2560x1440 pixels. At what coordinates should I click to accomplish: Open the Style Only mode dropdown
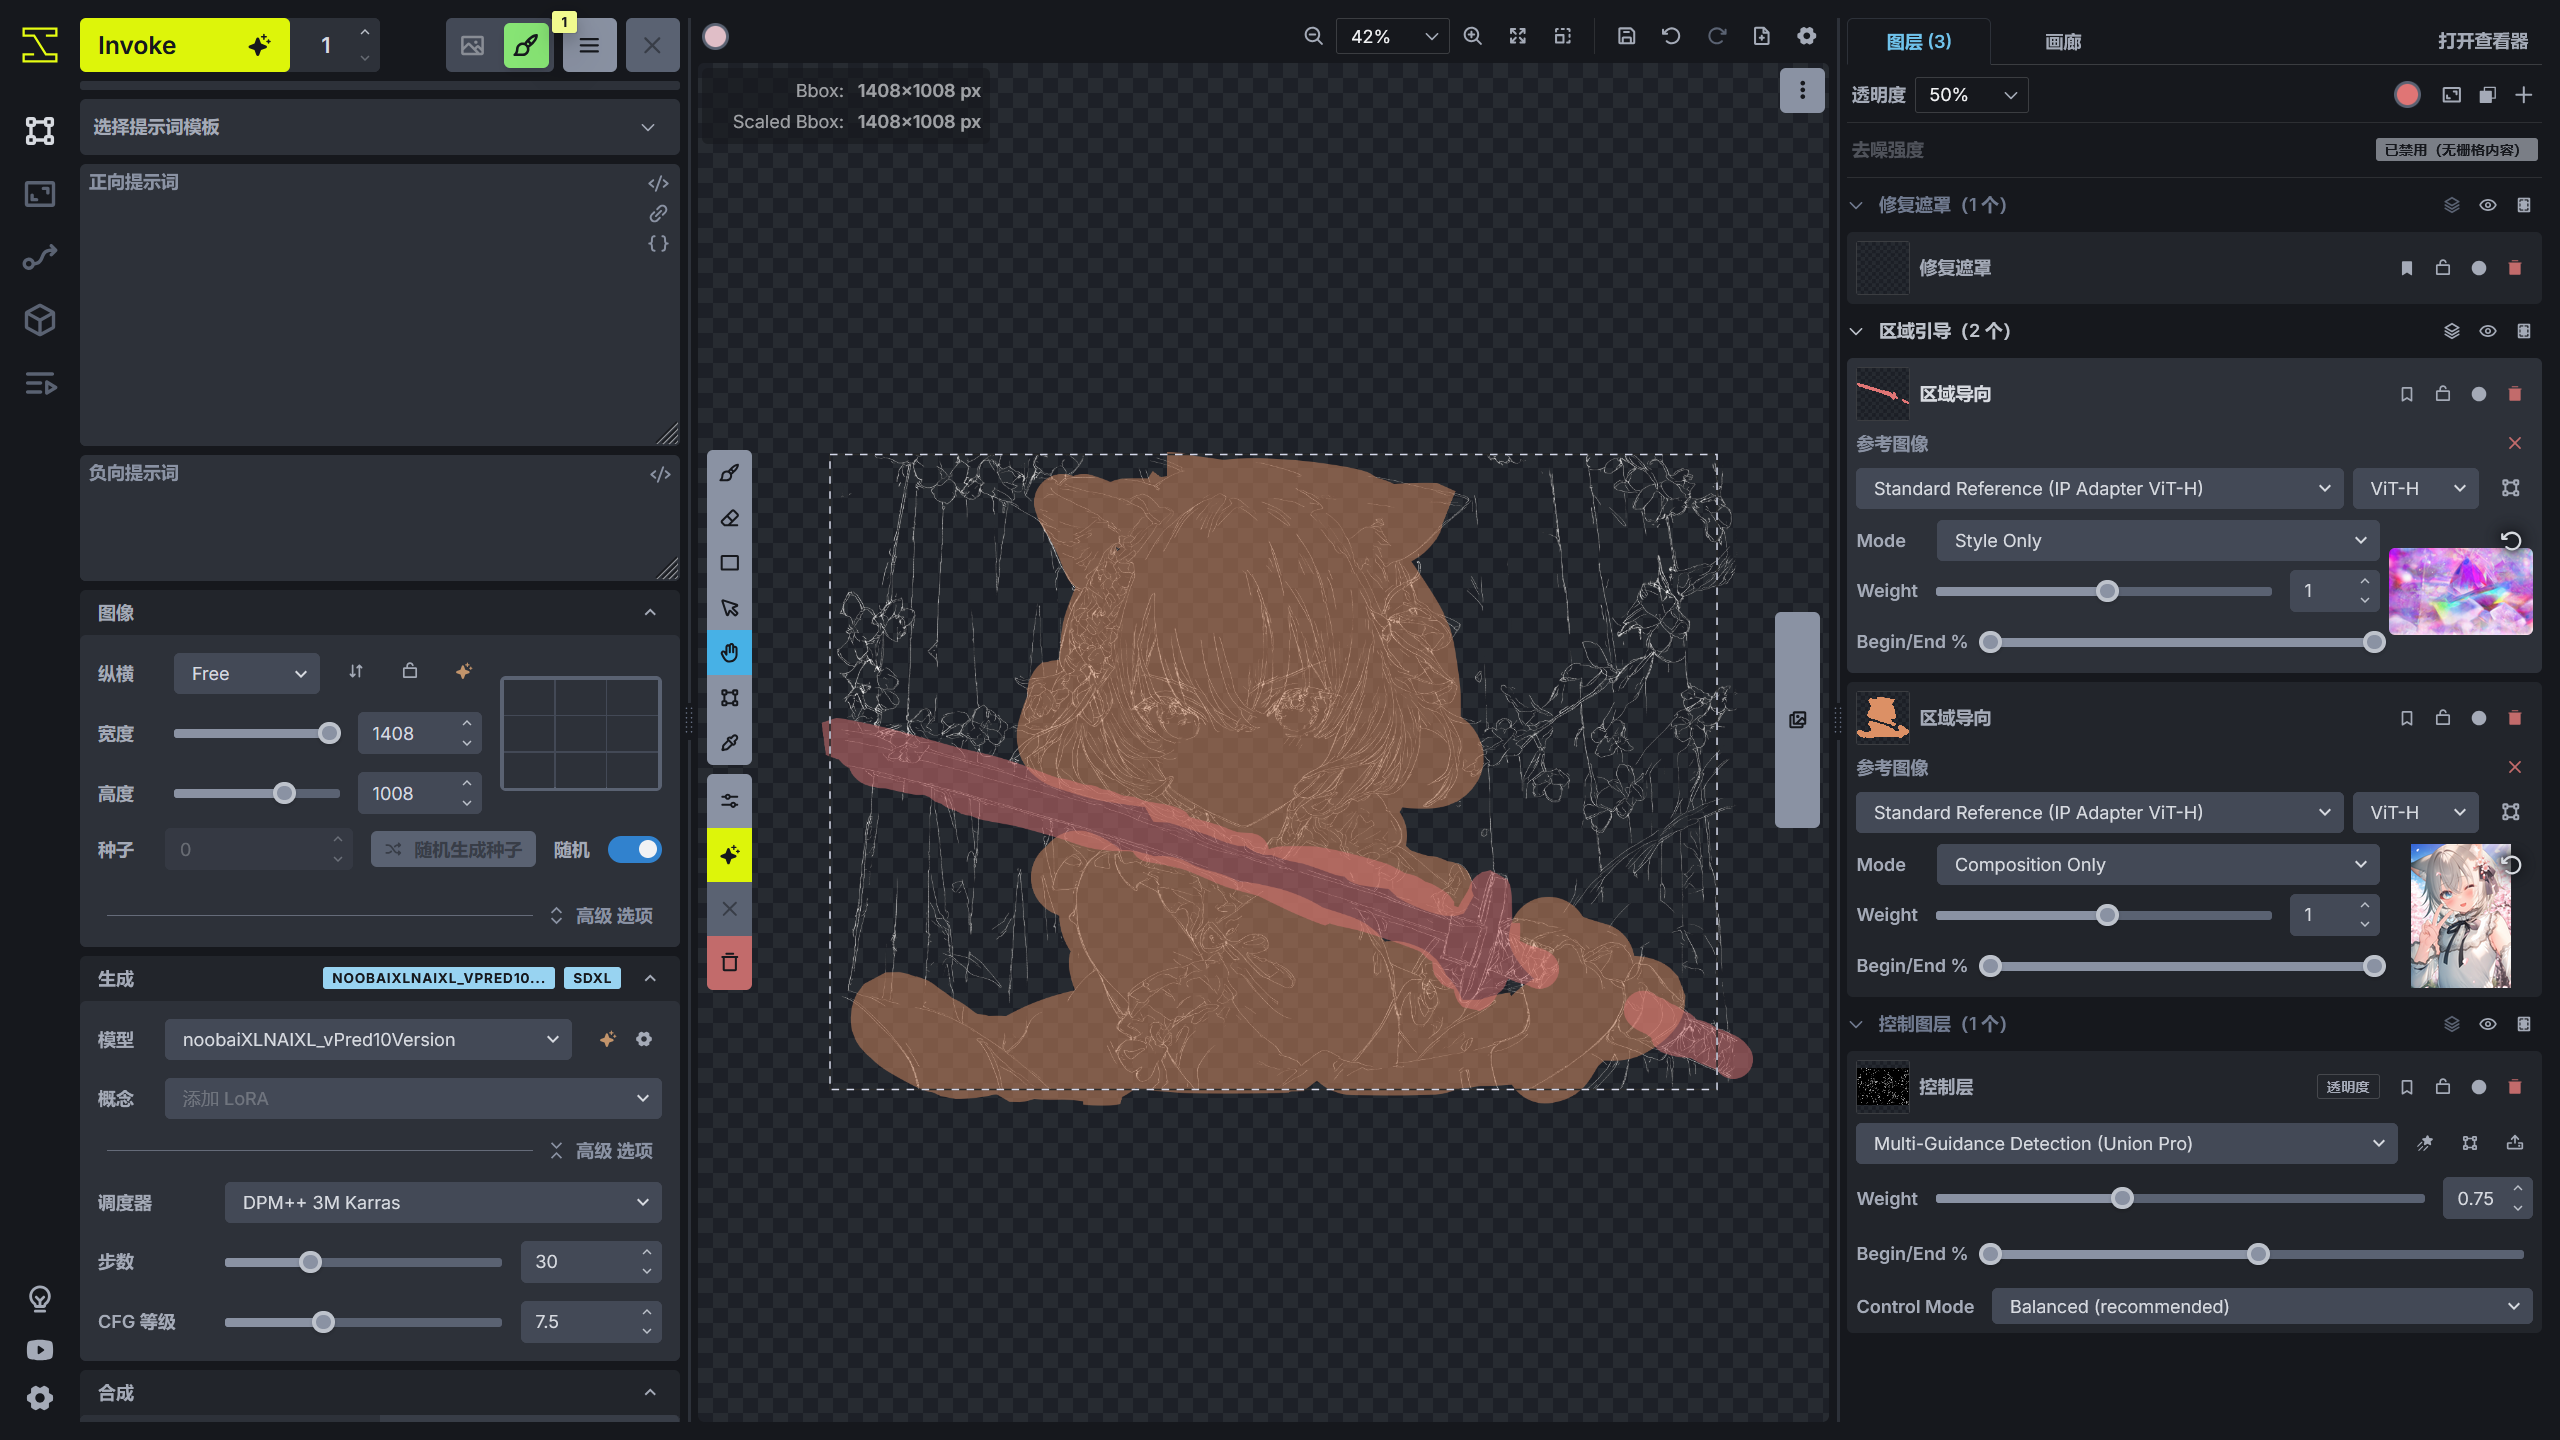[x=2158, y=541]
